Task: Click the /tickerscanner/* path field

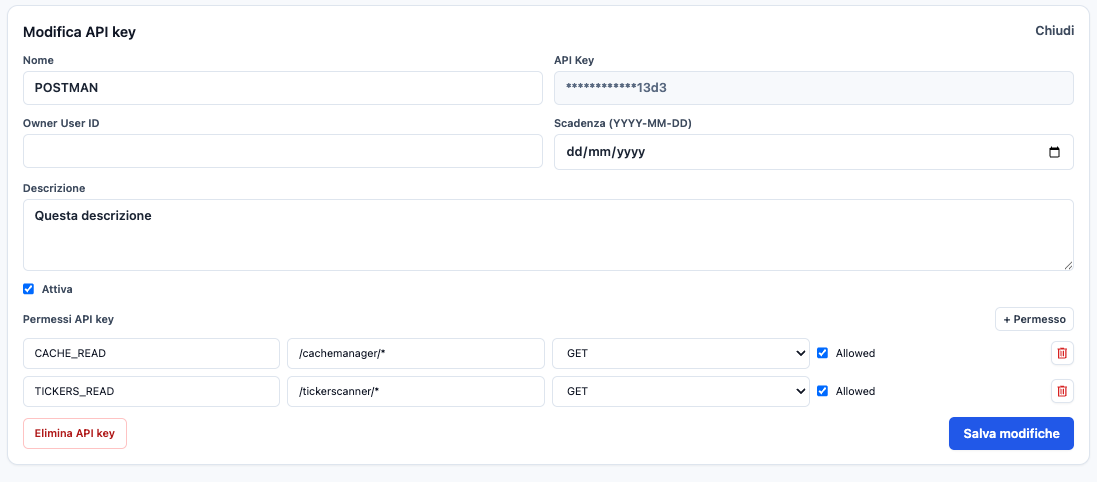Action: [x=415, y=391]
